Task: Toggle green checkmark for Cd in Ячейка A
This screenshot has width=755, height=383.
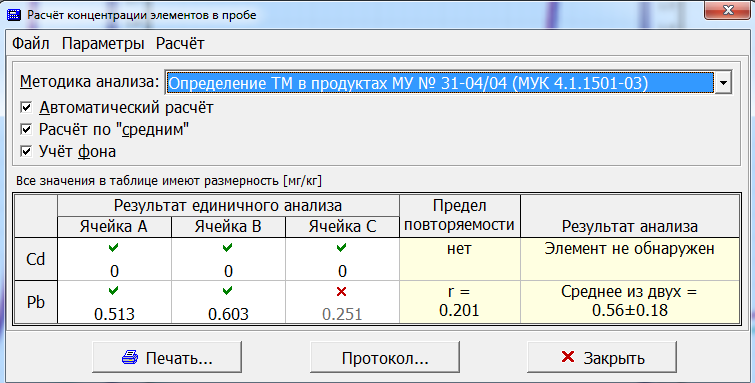Action: (114, 248)
